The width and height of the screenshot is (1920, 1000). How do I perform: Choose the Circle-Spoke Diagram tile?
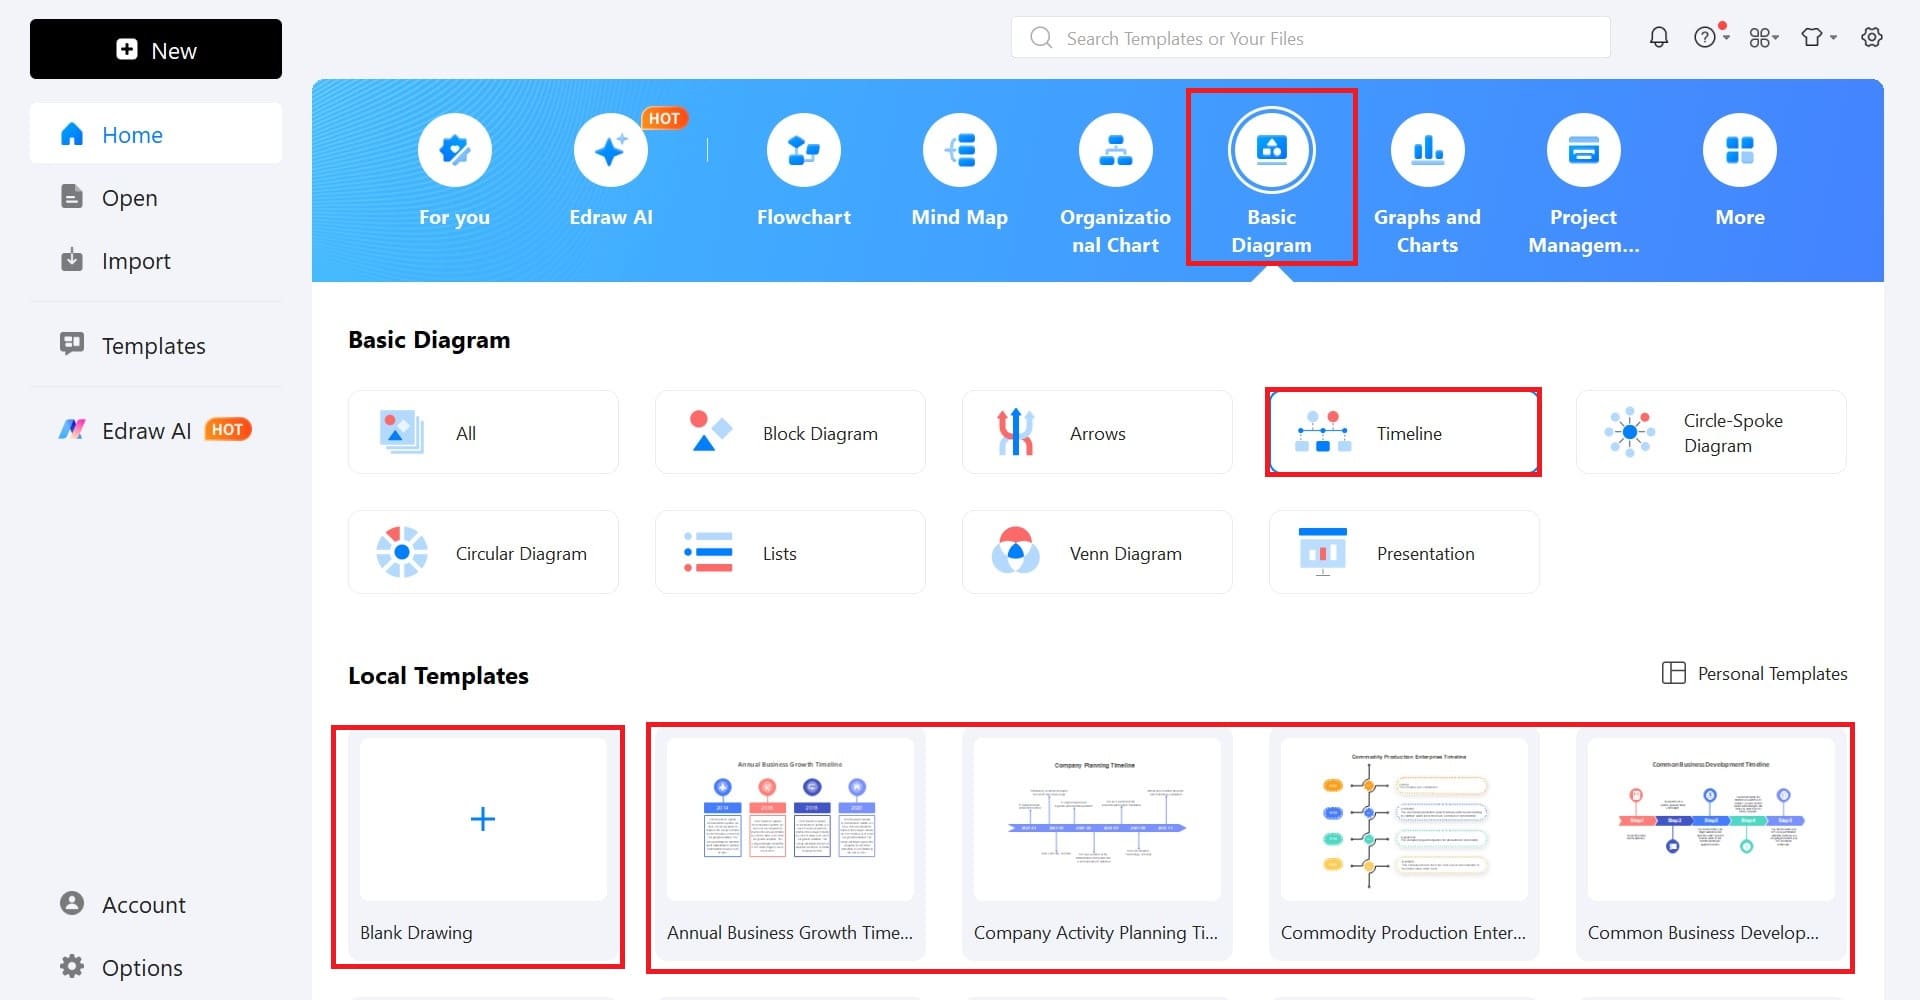point(1711,432)
